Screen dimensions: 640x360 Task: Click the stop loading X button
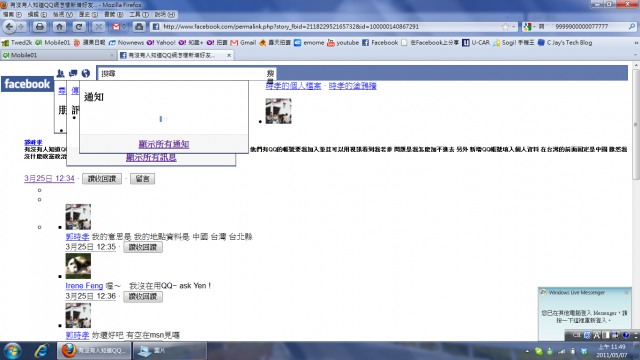point(98,27)
